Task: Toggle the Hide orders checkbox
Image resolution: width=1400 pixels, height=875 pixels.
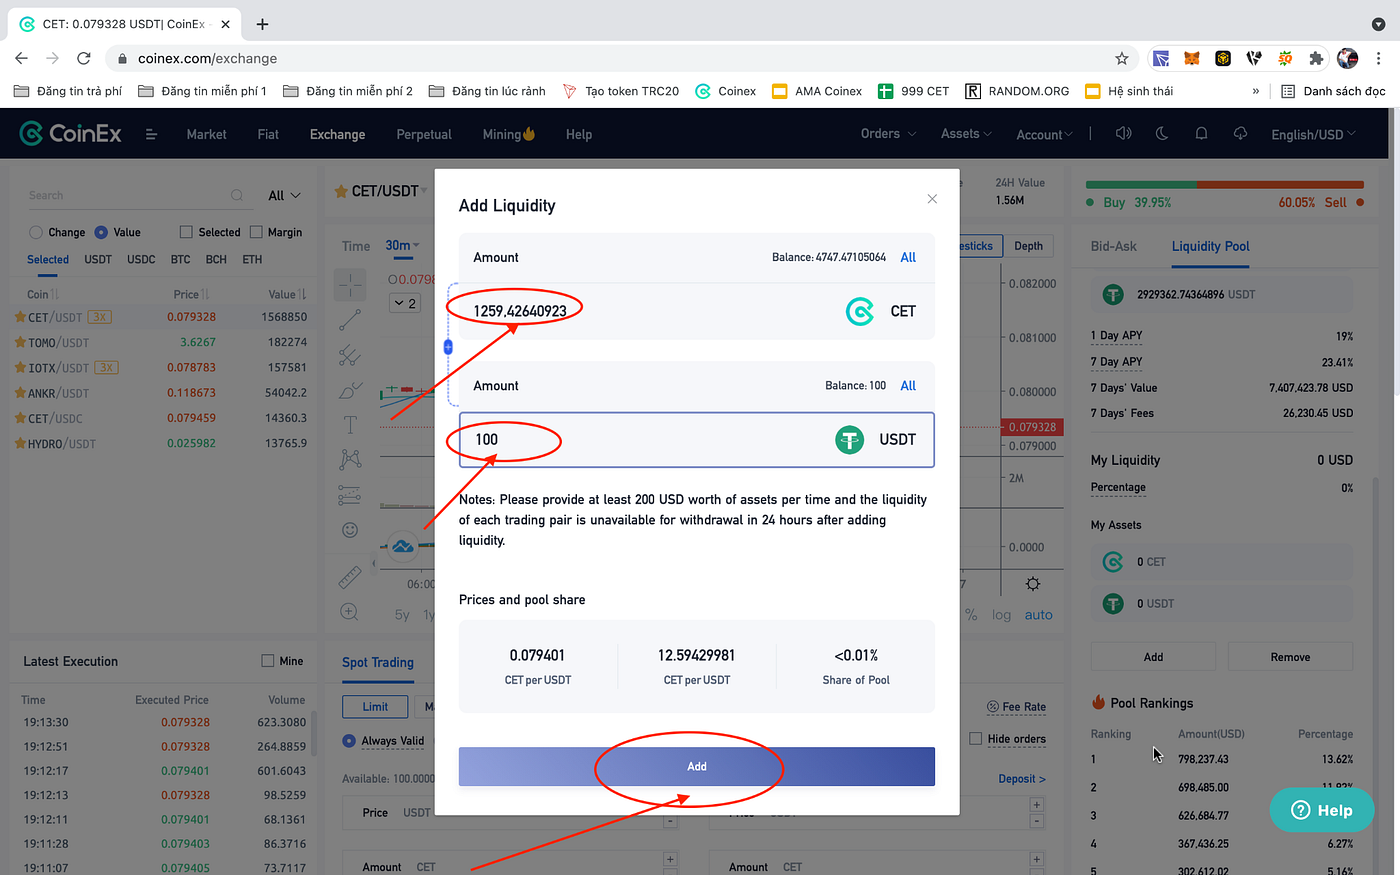Action: tap(976, 738)
